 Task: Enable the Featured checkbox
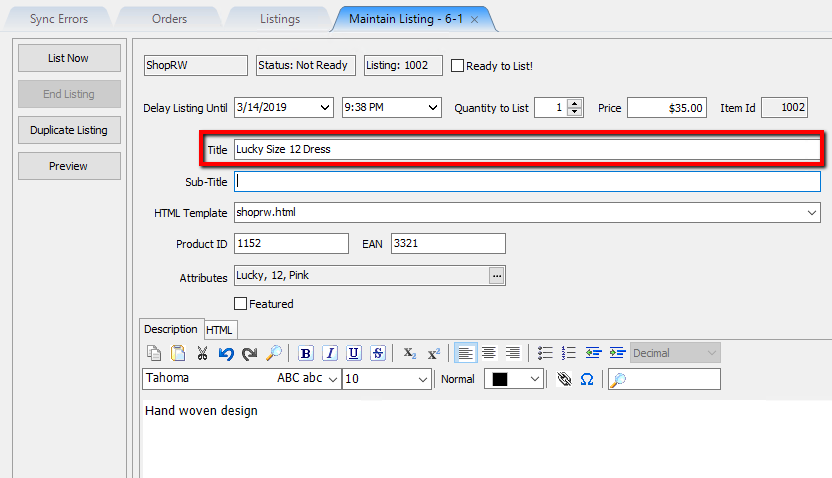pyautogui.click(x=240, y=303)
